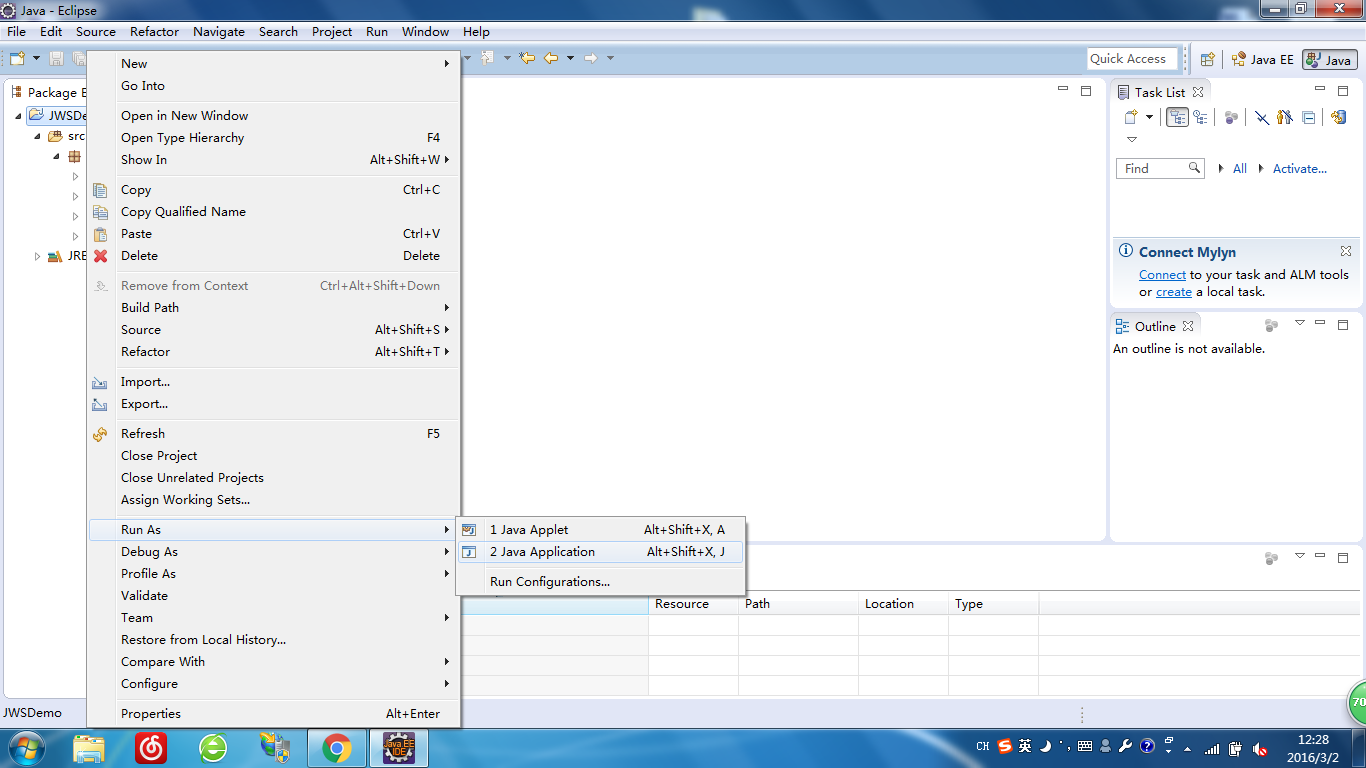Click the Java Applet icon in submenu

pyautogui.click(x=468, y=530)
